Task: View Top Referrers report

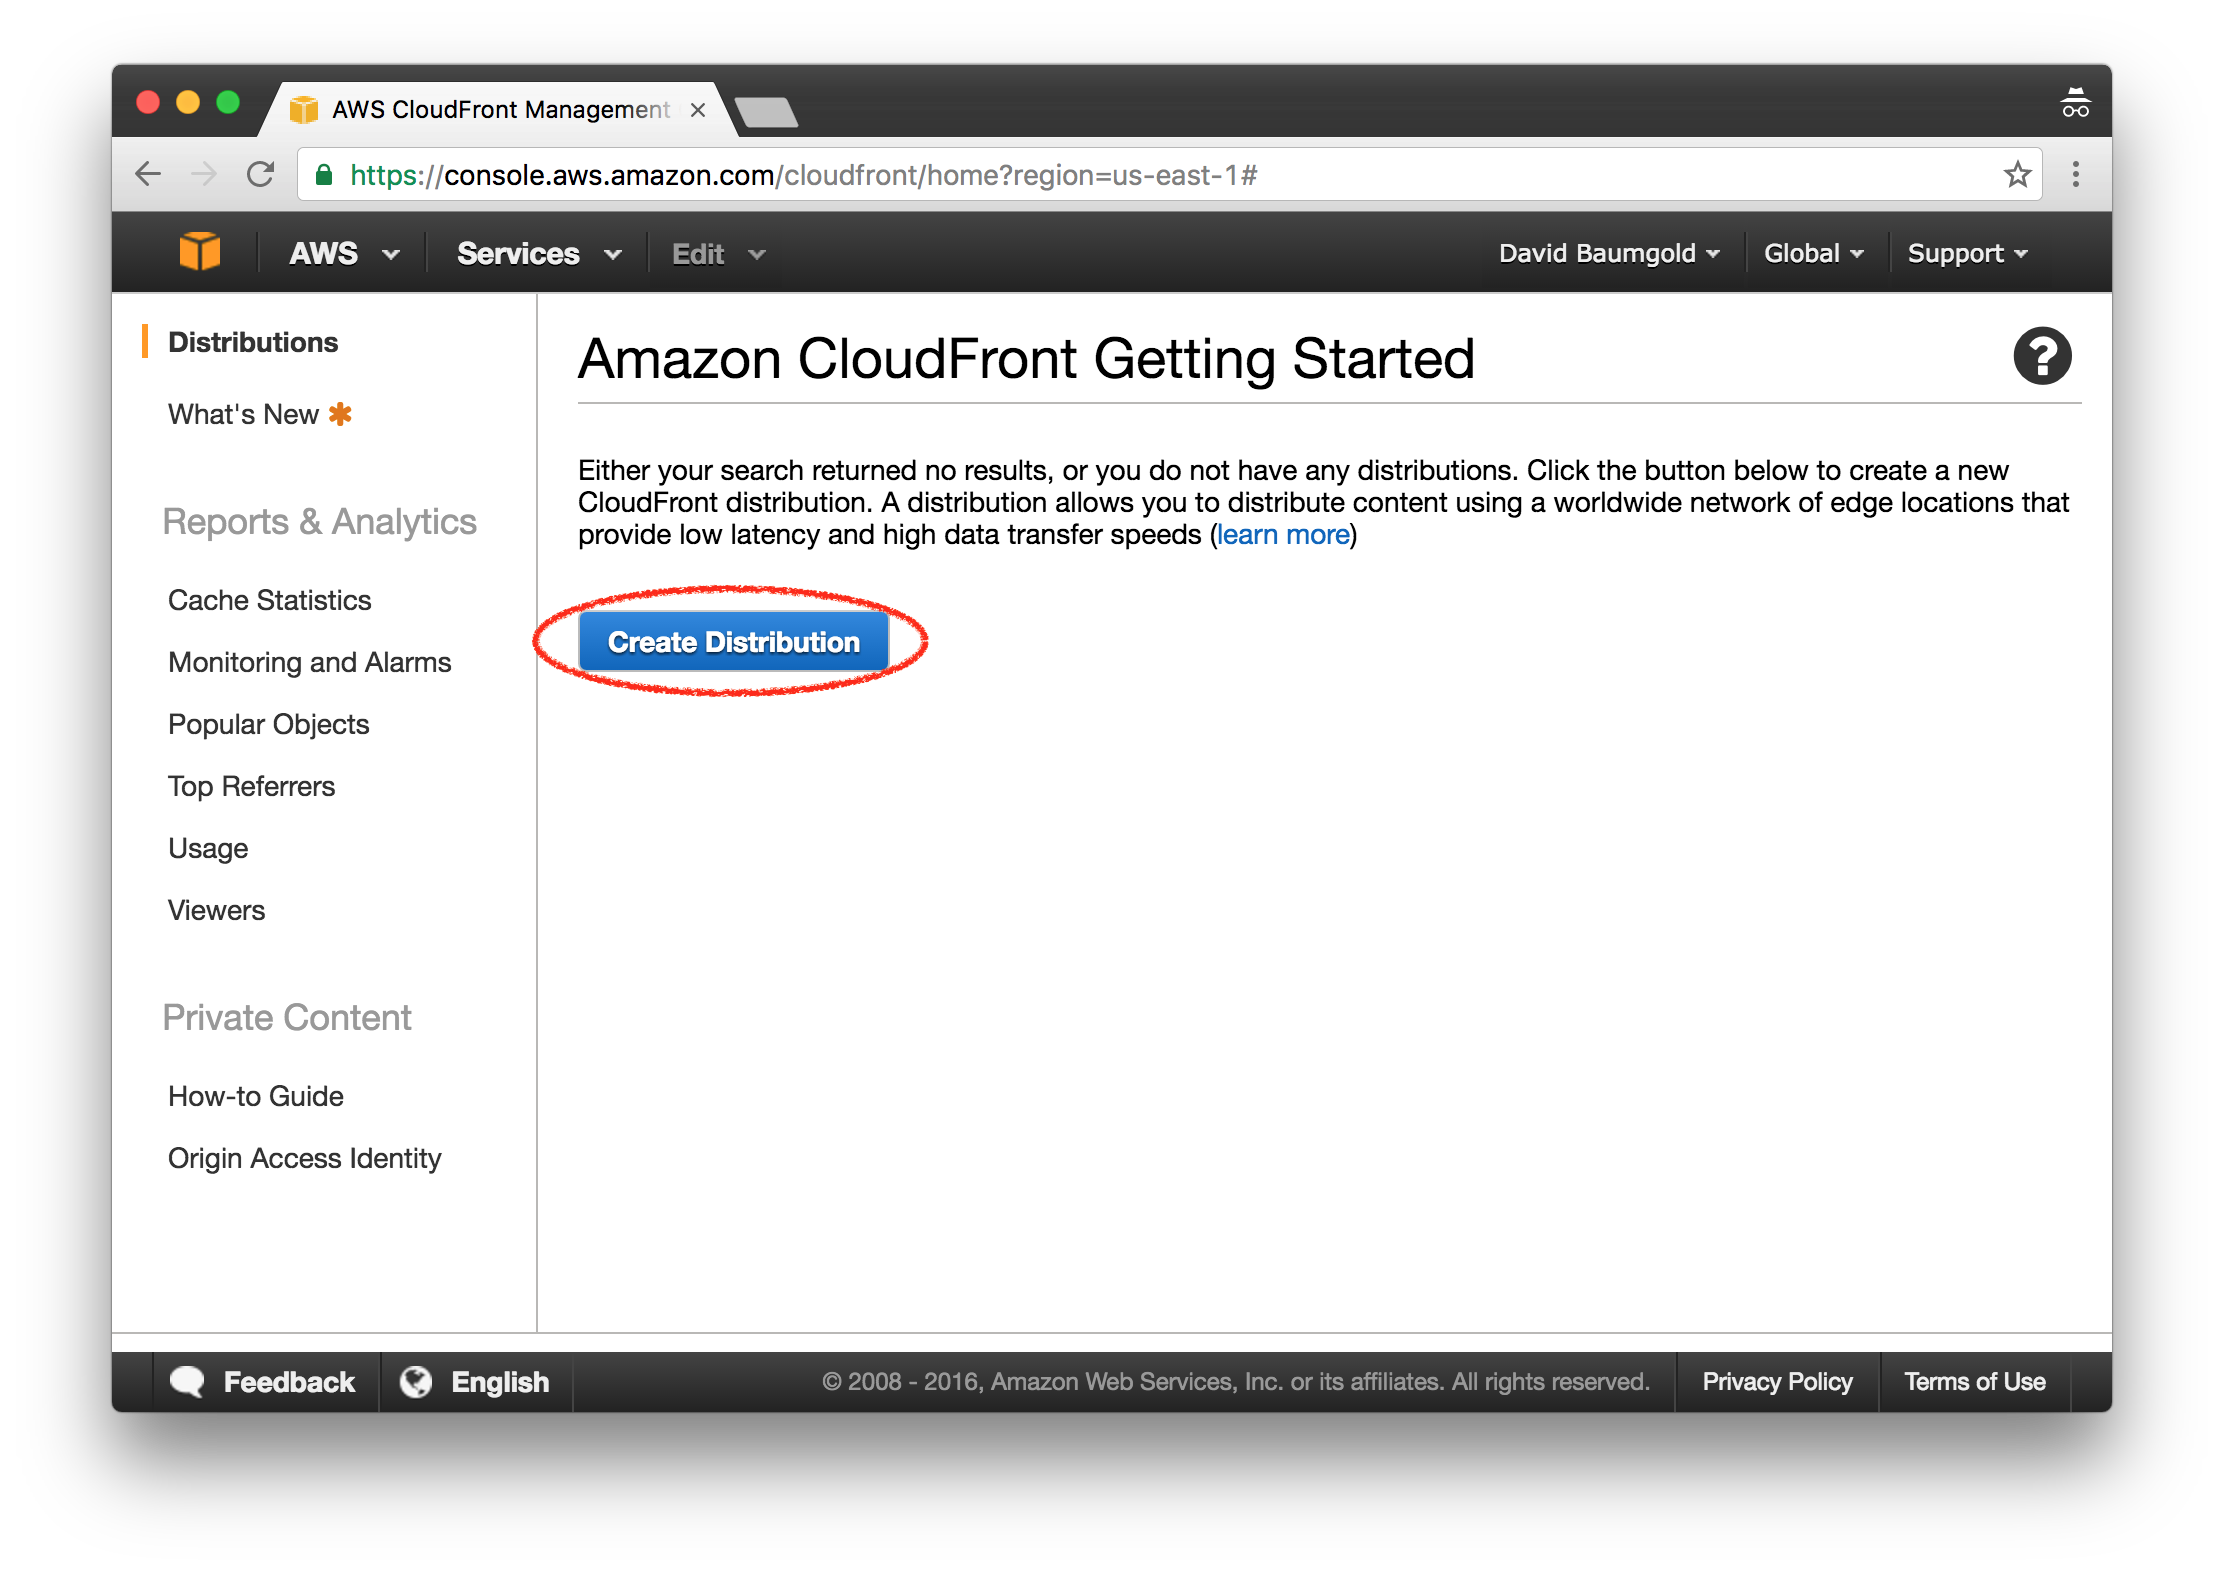Action: 252,786
